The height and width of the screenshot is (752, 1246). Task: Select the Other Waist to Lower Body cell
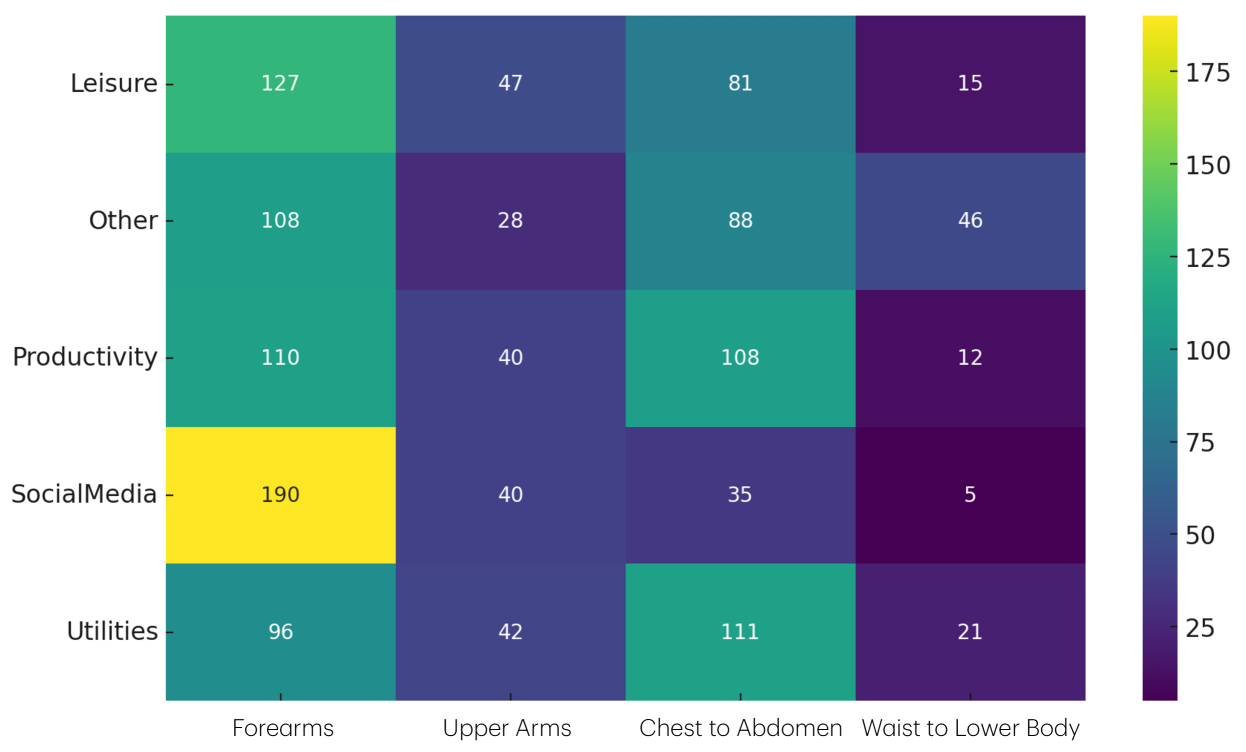[x=970, y=220]
